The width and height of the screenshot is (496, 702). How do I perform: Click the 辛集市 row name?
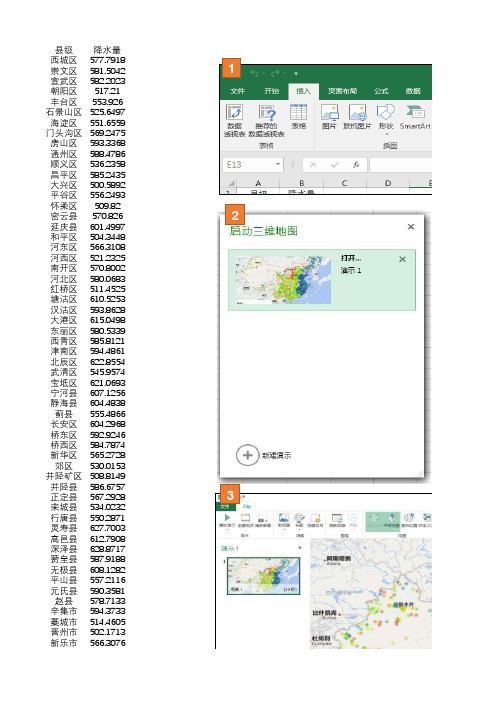(x=64, y=611)
